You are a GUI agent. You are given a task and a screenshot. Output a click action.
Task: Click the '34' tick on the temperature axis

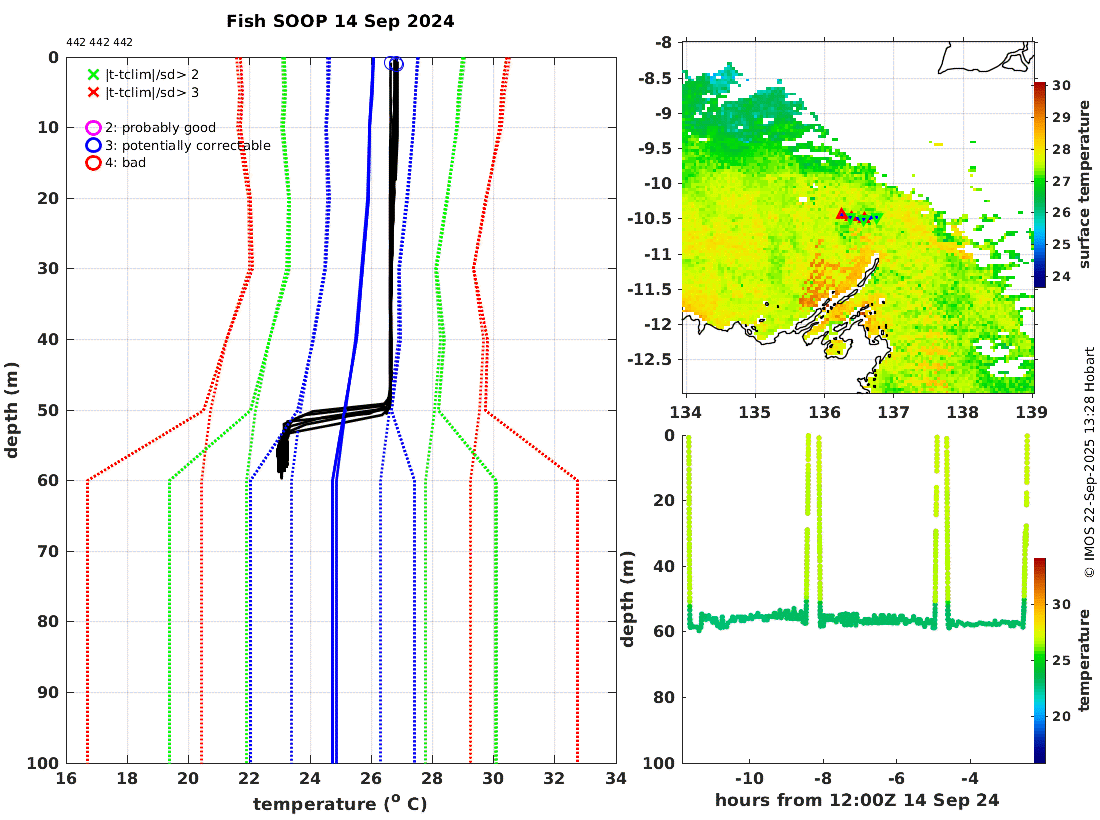615,779
